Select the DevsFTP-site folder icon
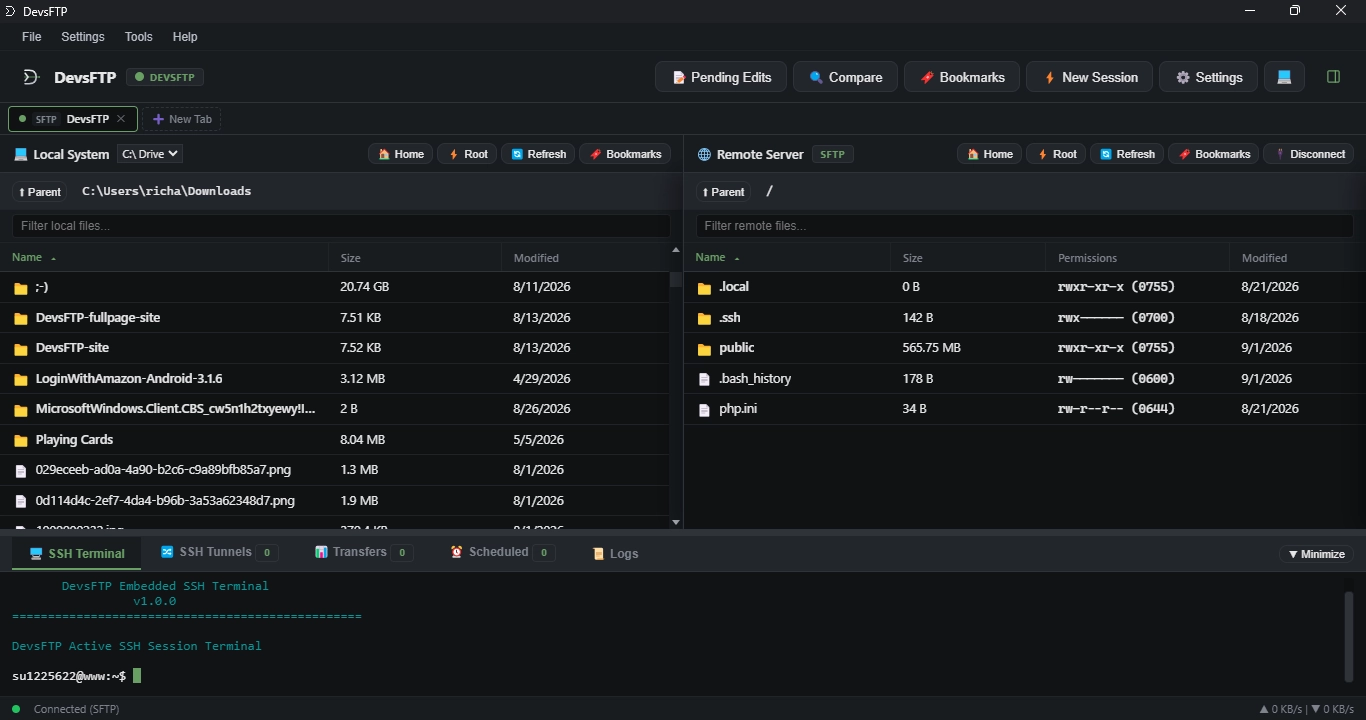1366x720 pixels. (x=20, y=349)
